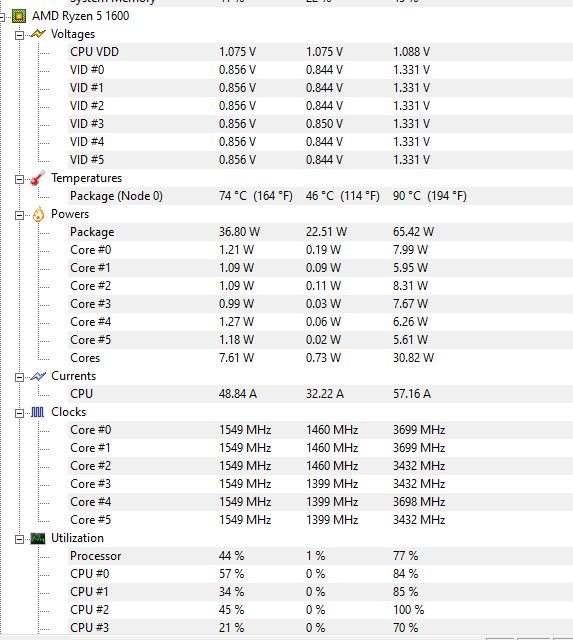Select the CPU VDD row
The width and height of the screenshot is (573, 640).
pos(320,52)
